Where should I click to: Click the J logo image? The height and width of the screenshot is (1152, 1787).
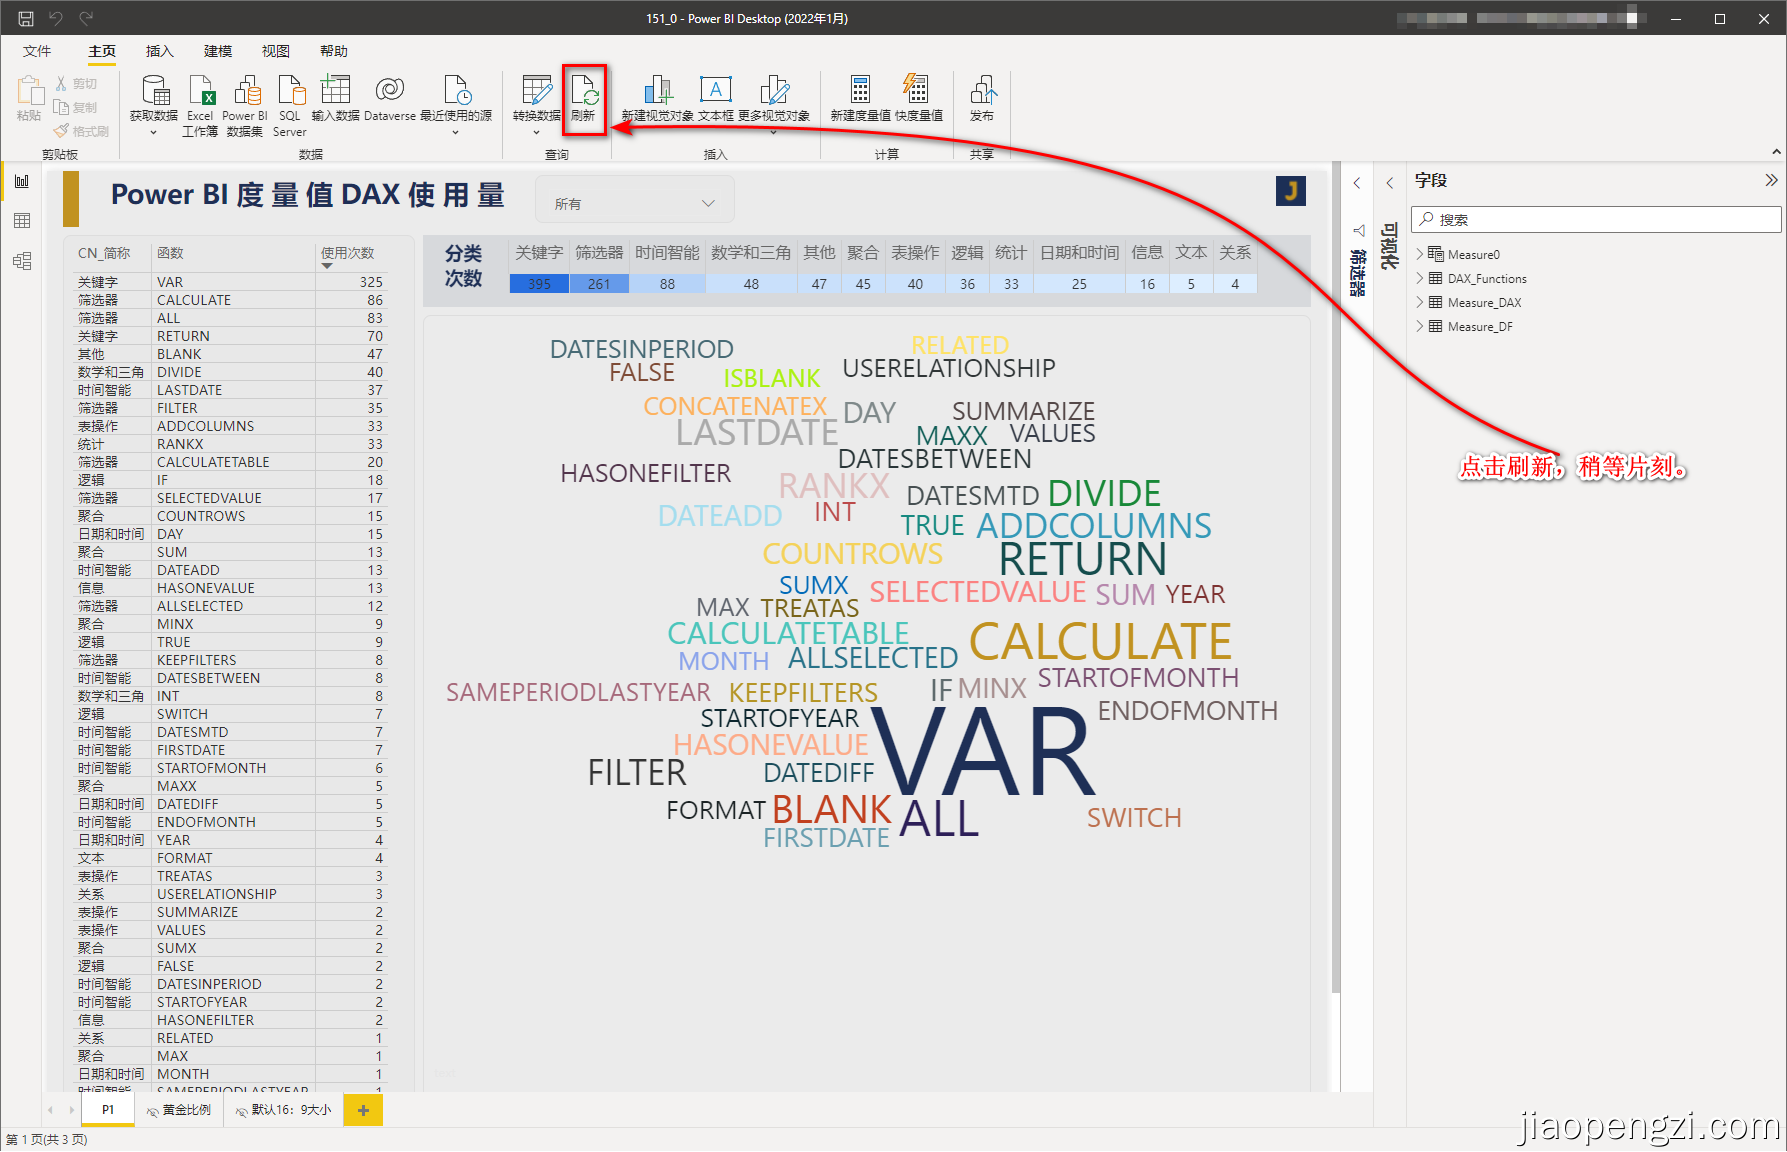point(1291,191)
